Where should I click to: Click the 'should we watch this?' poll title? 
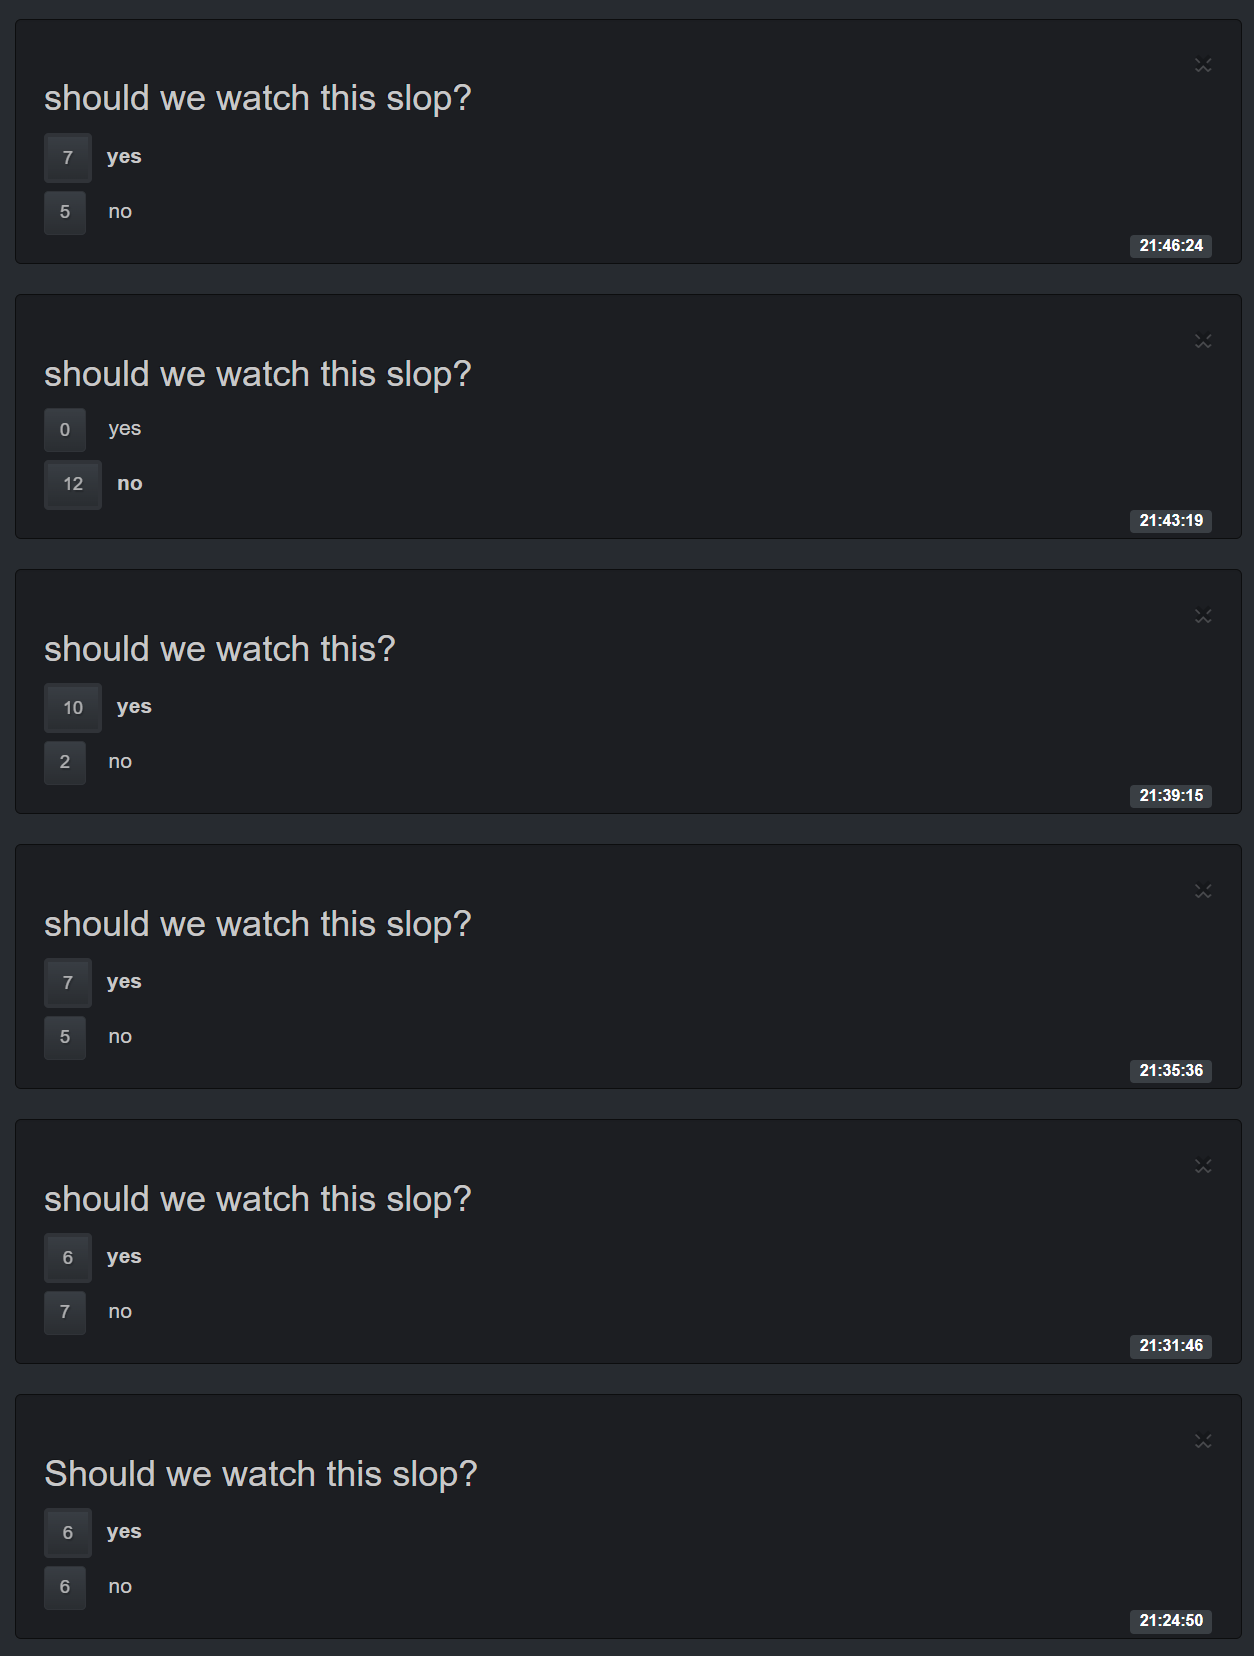pyautogui.click(x=220, y=649)
